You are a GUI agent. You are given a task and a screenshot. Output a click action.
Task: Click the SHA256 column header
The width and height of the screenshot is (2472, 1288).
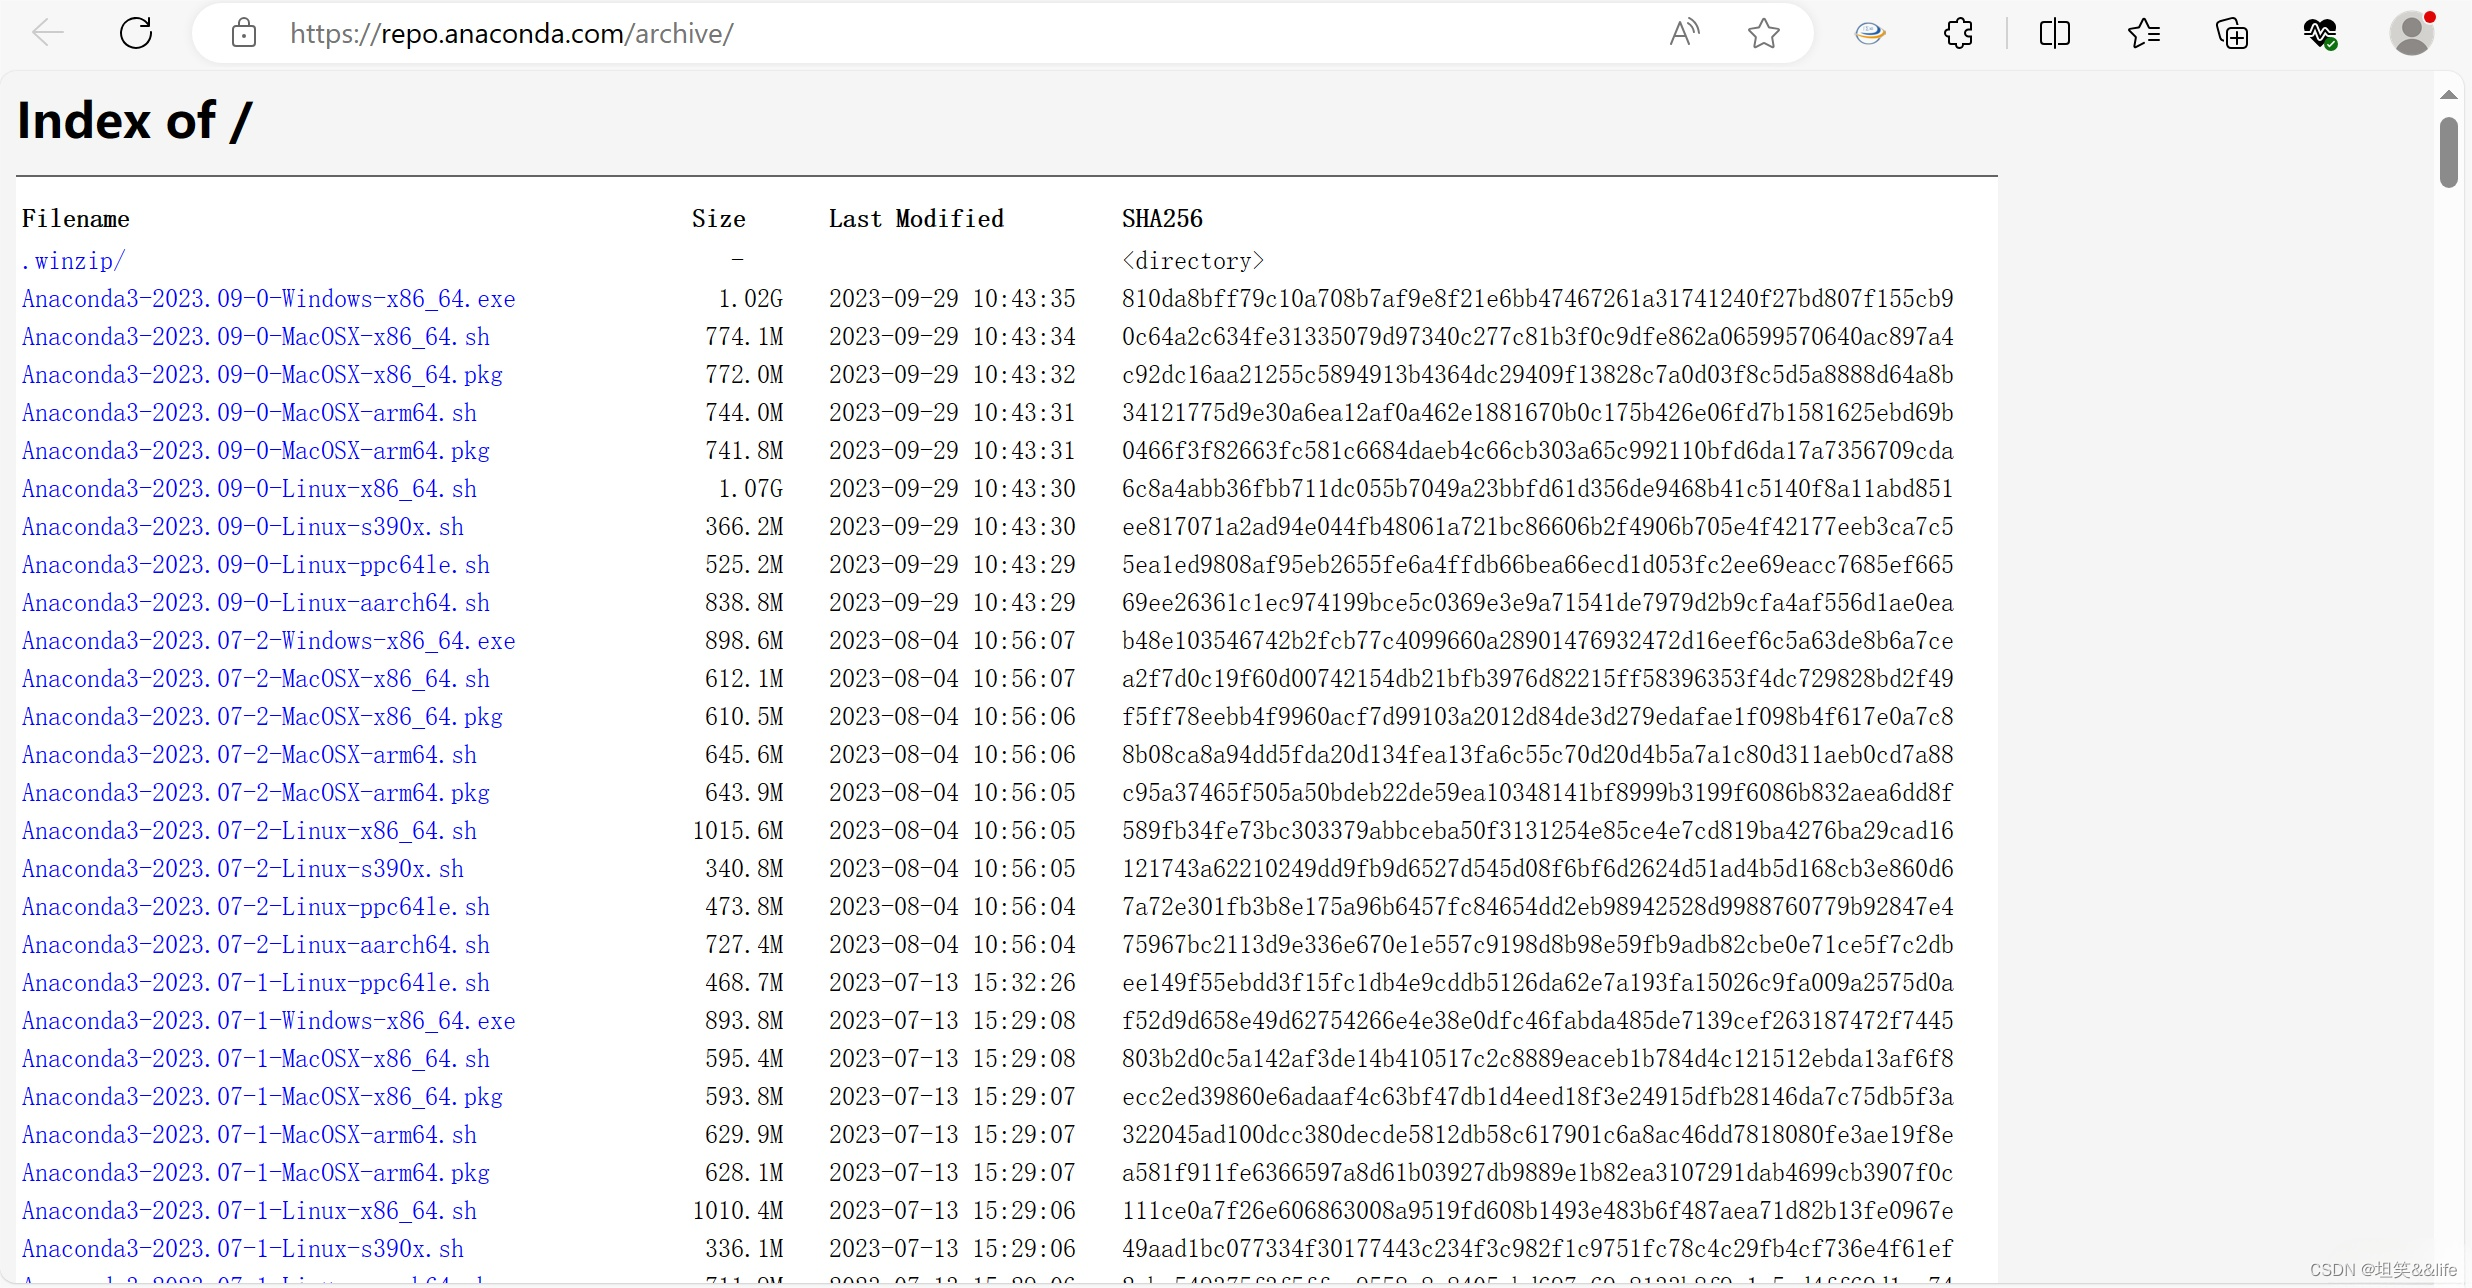point(1162,219)
